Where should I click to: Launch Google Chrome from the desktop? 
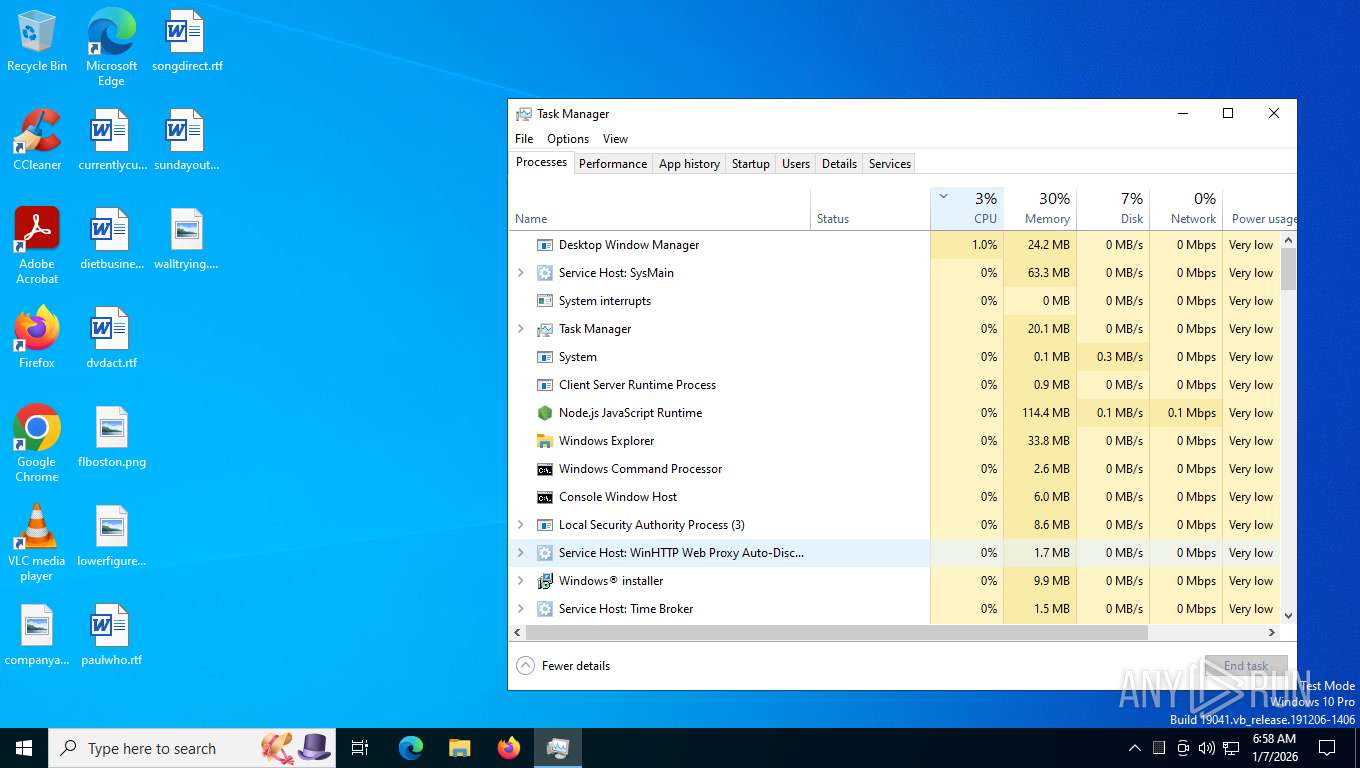[x=37, y=444]
